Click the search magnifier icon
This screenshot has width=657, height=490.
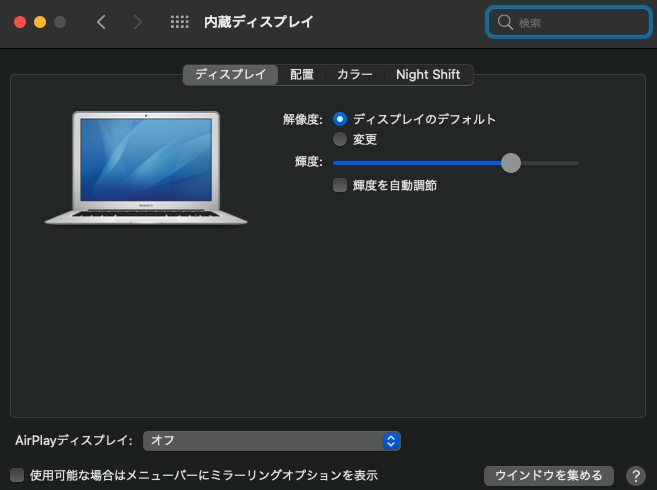click(505, 22)
